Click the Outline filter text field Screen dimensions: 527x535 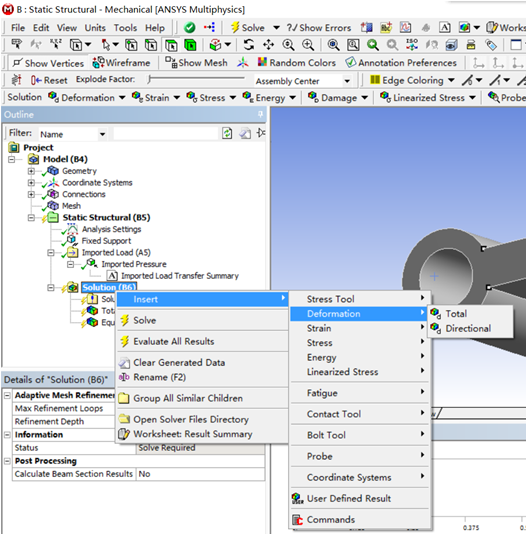click(x=165, y=133)
